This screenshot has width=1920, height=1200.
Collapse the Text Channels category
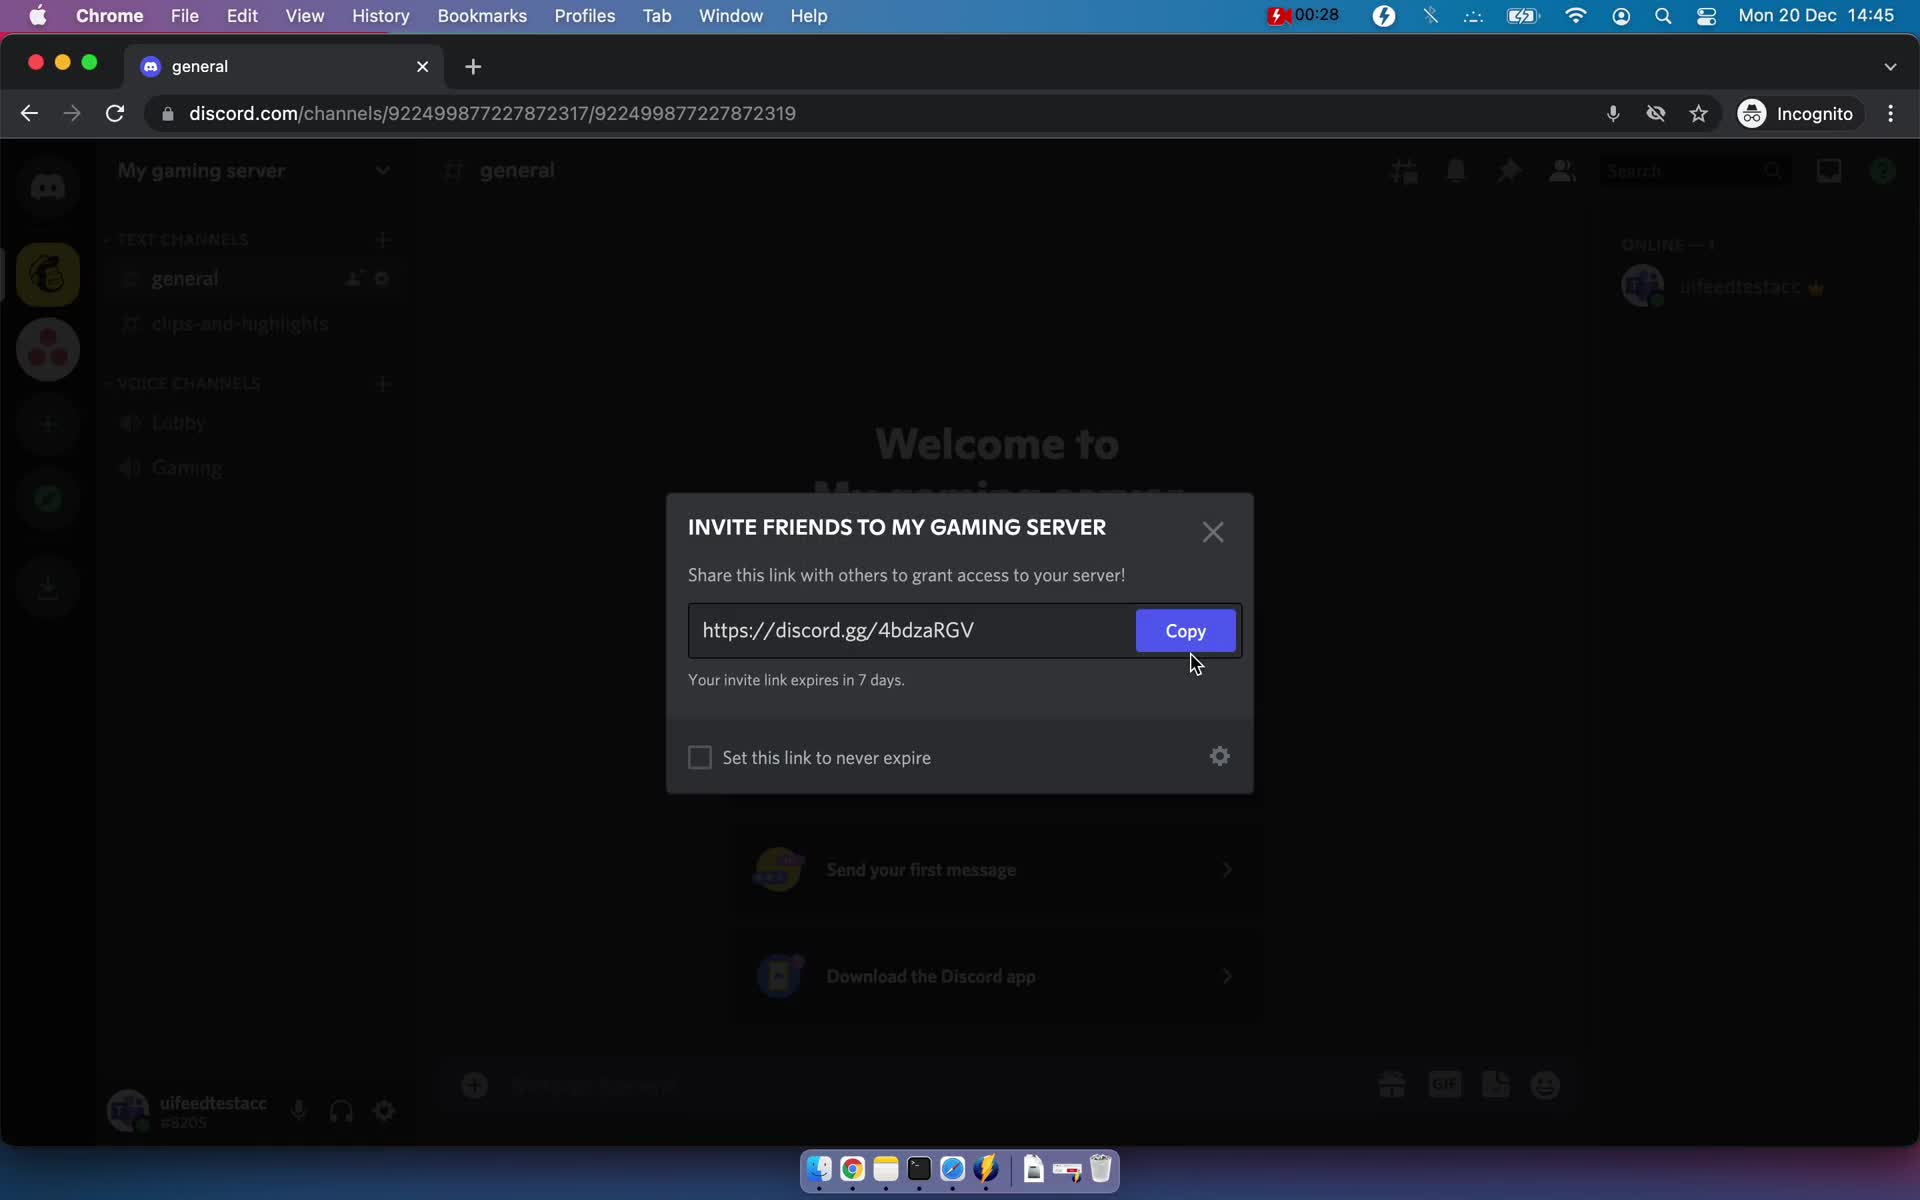182,240
